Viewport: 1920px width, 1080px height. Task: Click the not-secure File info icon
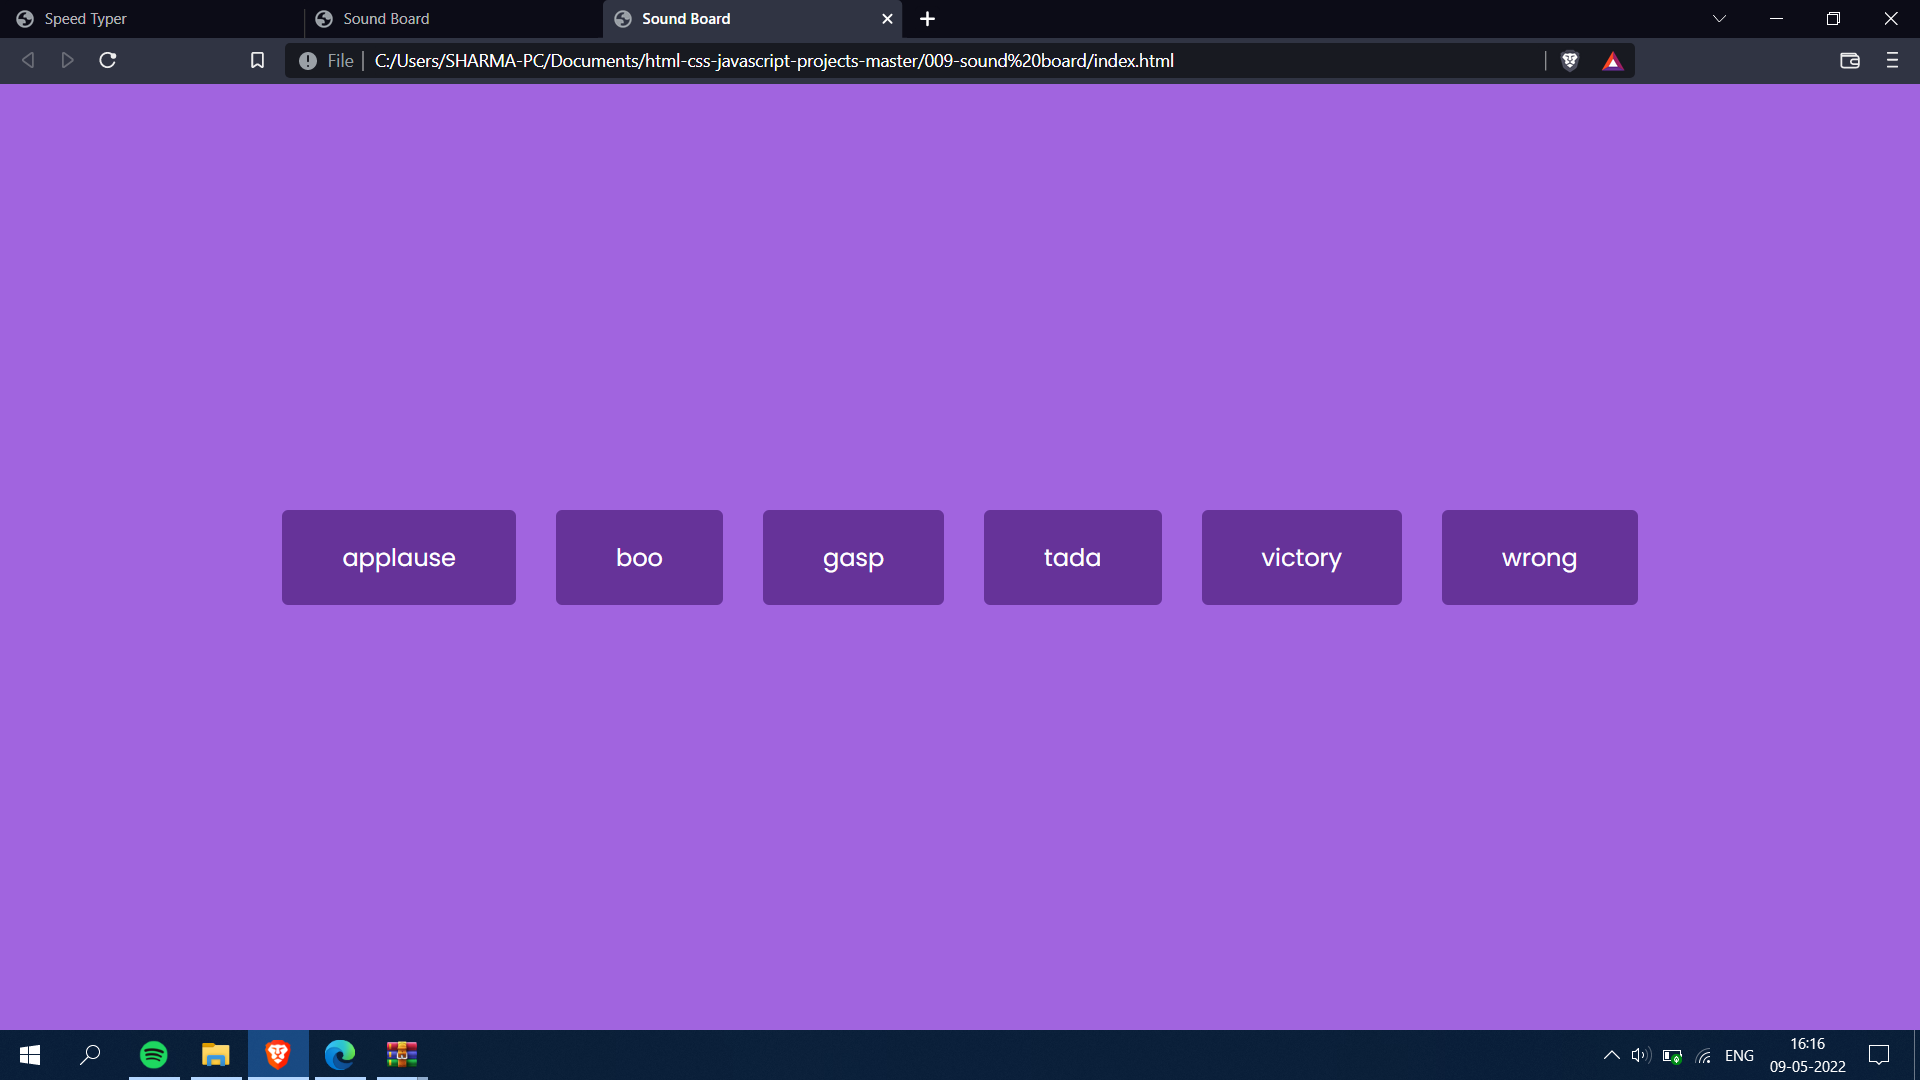[x=308, y=61]
